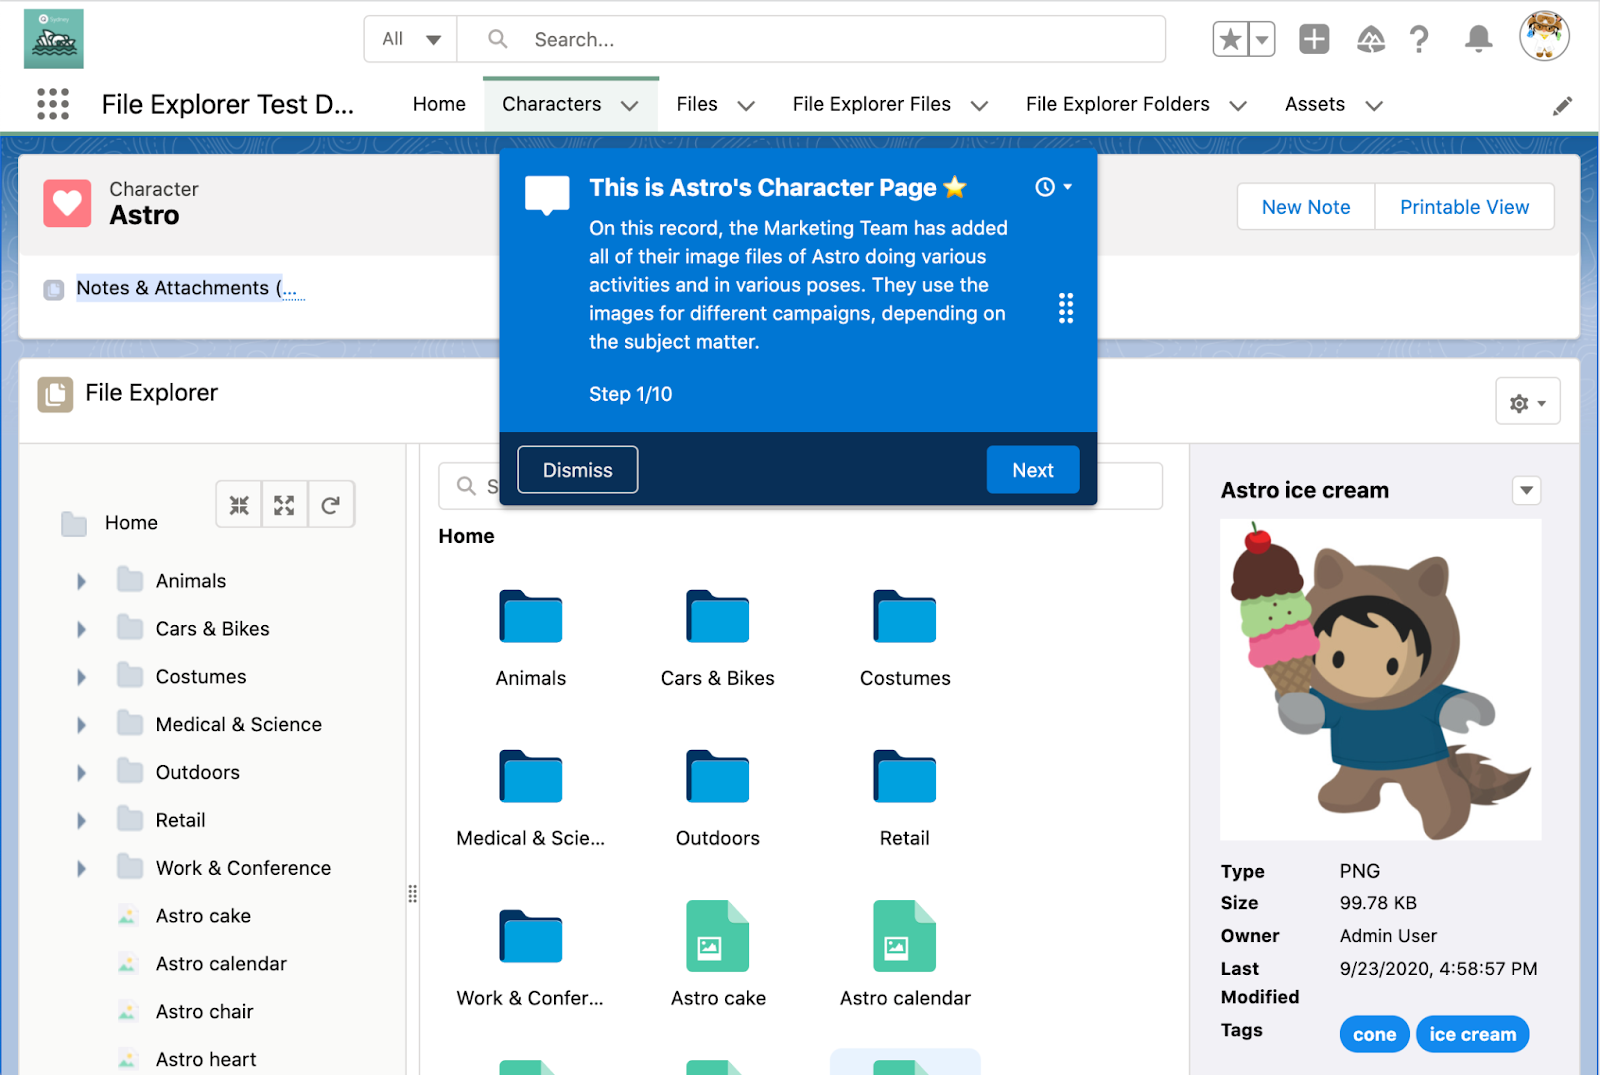Expand the Assets tab chevron

coord(1374,105)
